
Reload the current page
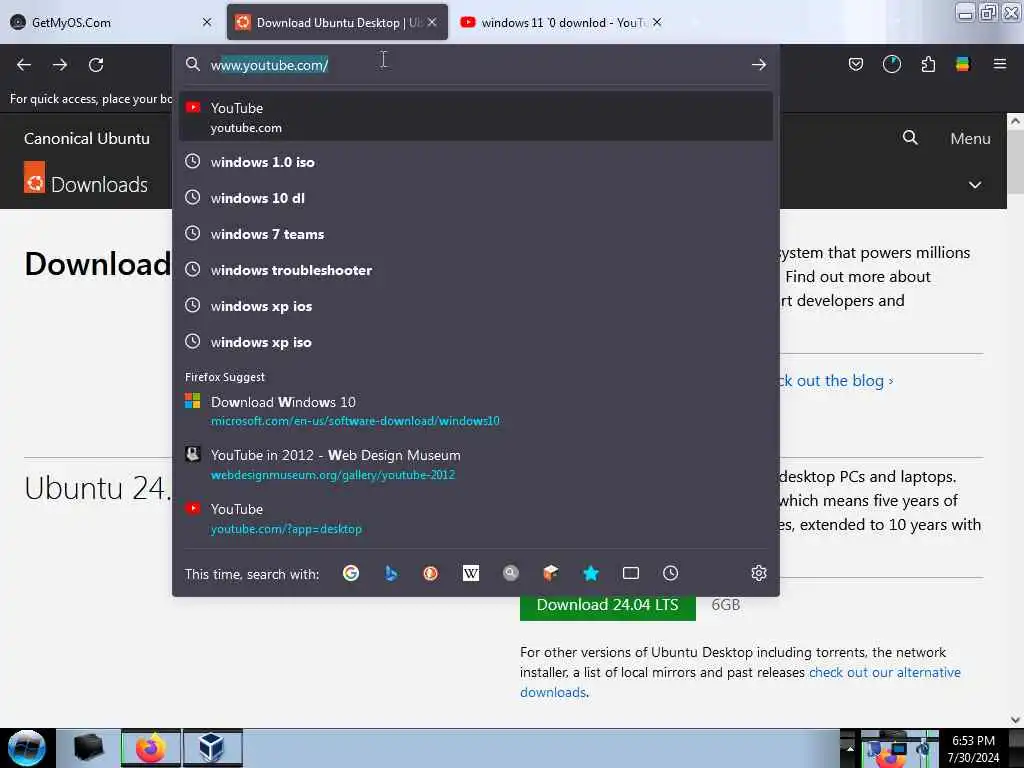pyautogui.click(x=96, y=65)
